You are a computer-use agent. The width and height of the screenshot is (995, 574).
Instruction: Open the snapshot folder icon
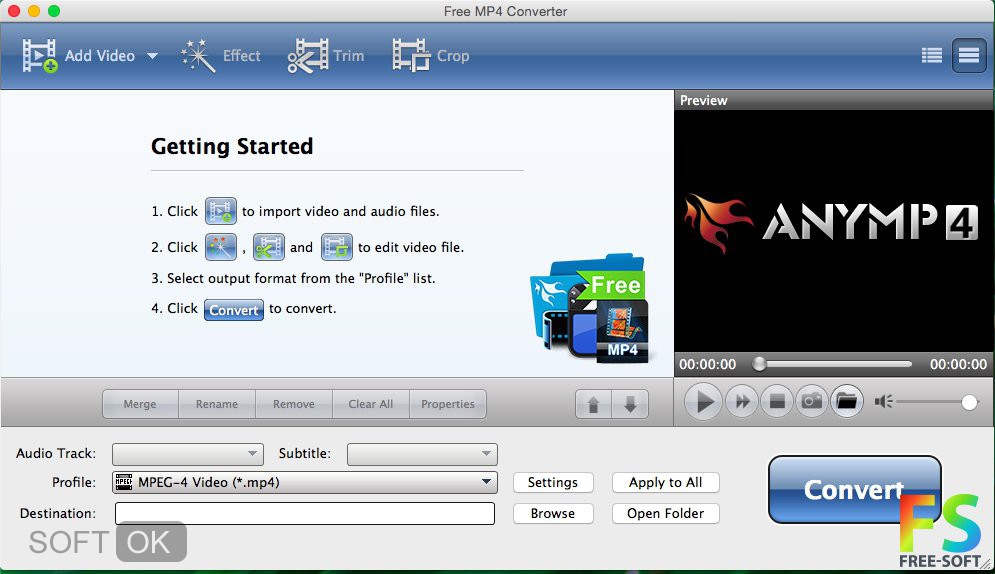point(847,401)
